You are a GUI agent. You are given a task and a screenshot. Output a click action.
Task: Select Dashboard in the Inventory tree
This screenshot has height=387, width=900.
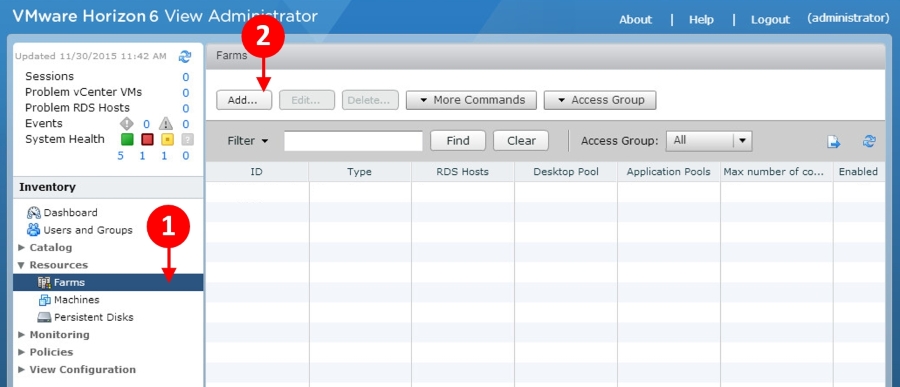(71, 212)
